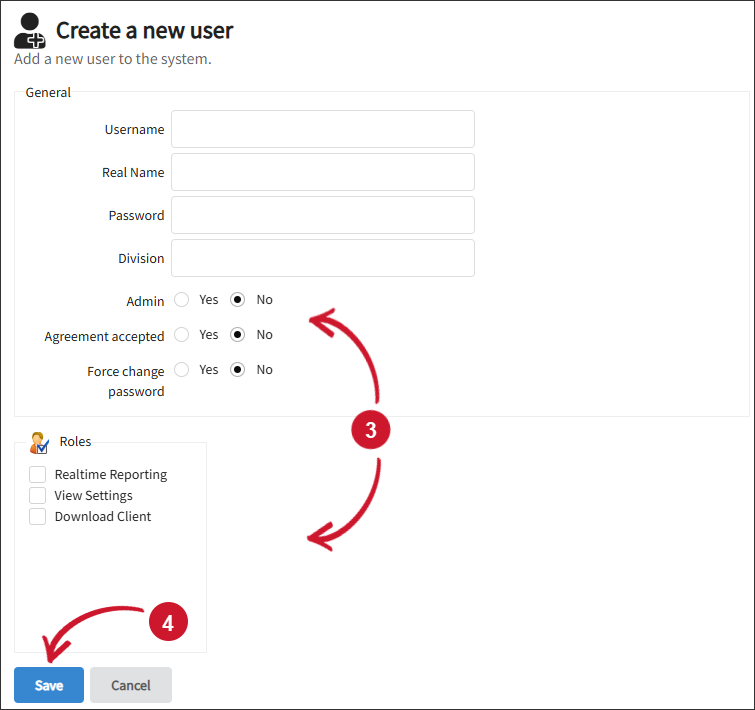Click the "Download Client" text

[103, 516]
